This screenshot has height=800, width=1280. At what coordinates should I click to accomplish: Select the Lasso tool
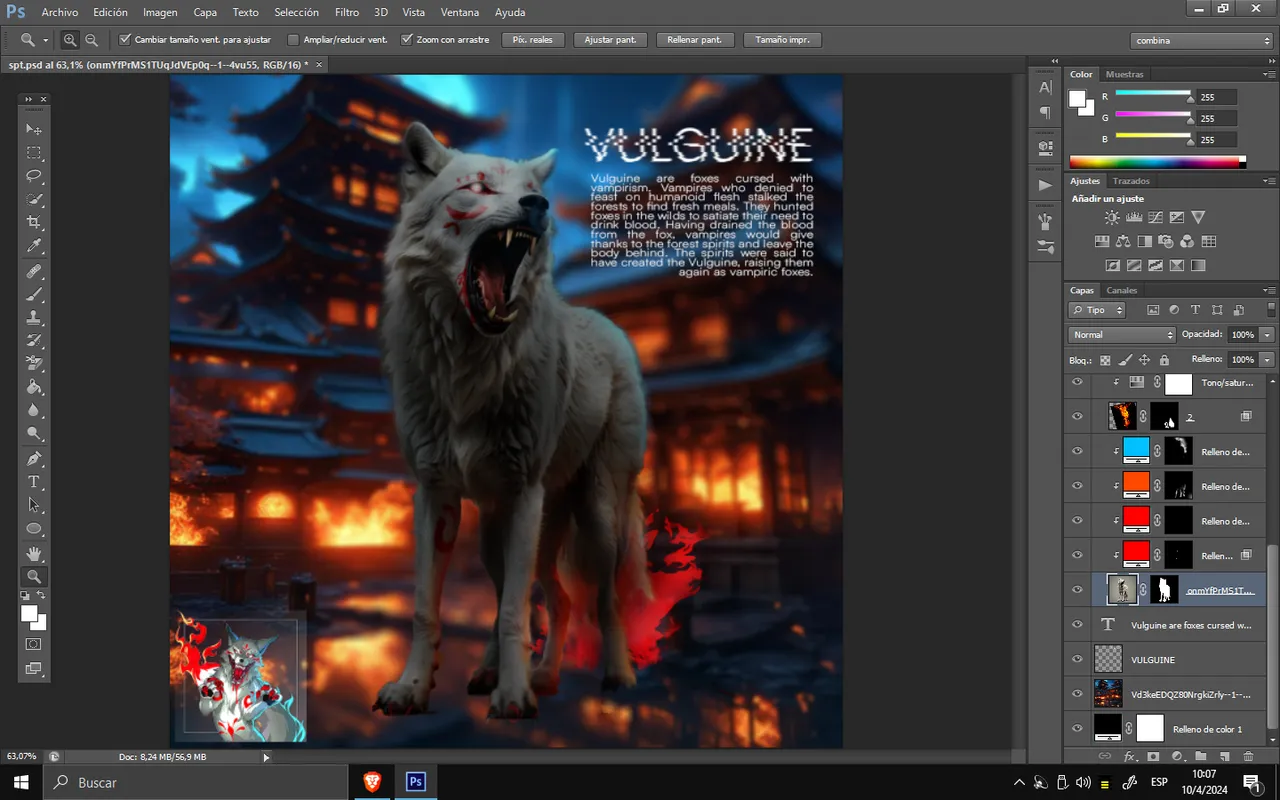click(34, 175)
